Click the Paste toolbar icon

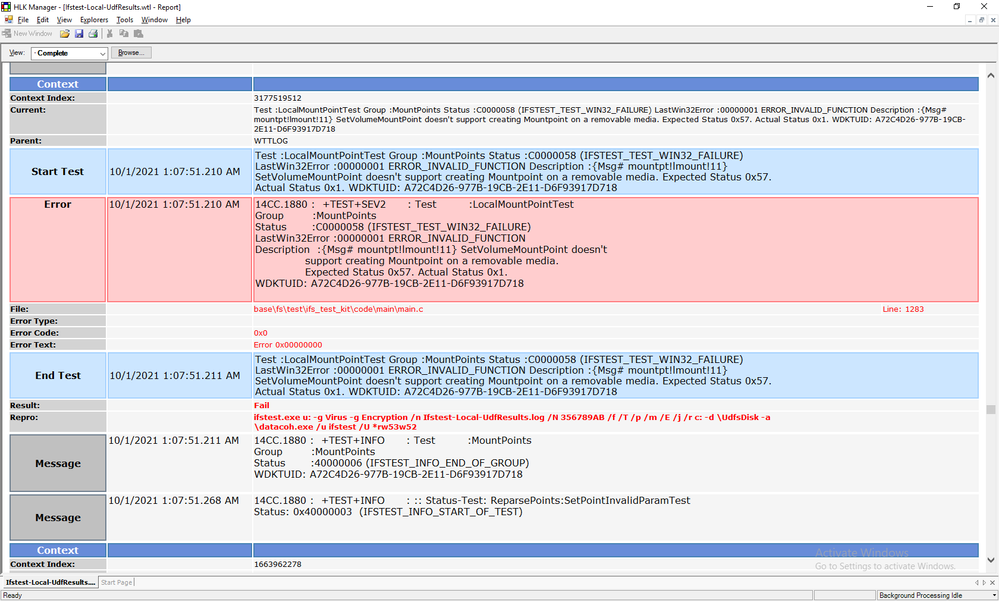(x=138, y=34)
